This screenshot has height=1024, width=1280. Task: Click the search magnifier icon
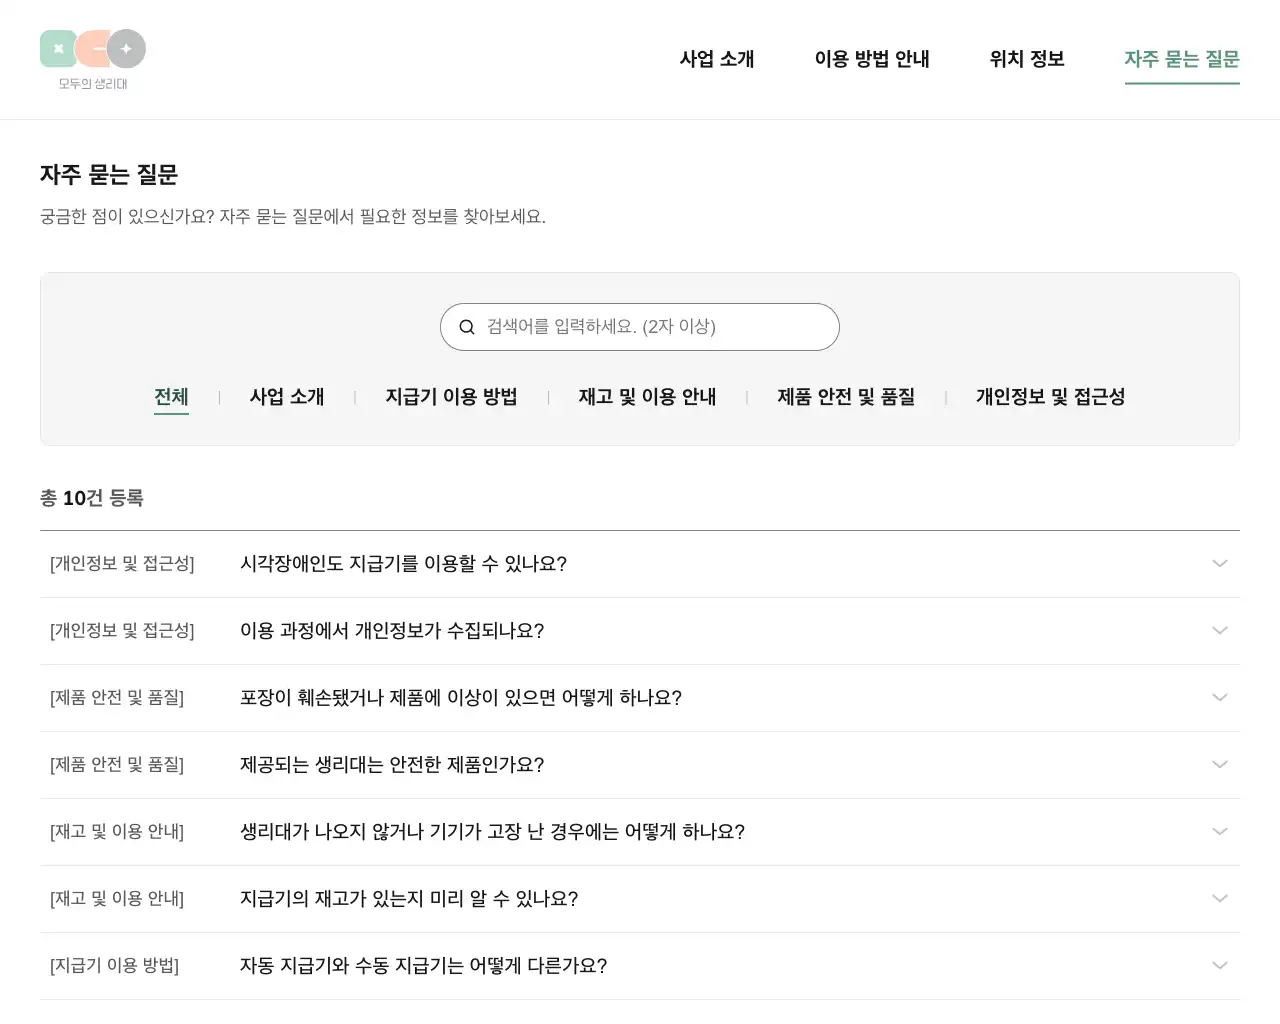[466, 327]
